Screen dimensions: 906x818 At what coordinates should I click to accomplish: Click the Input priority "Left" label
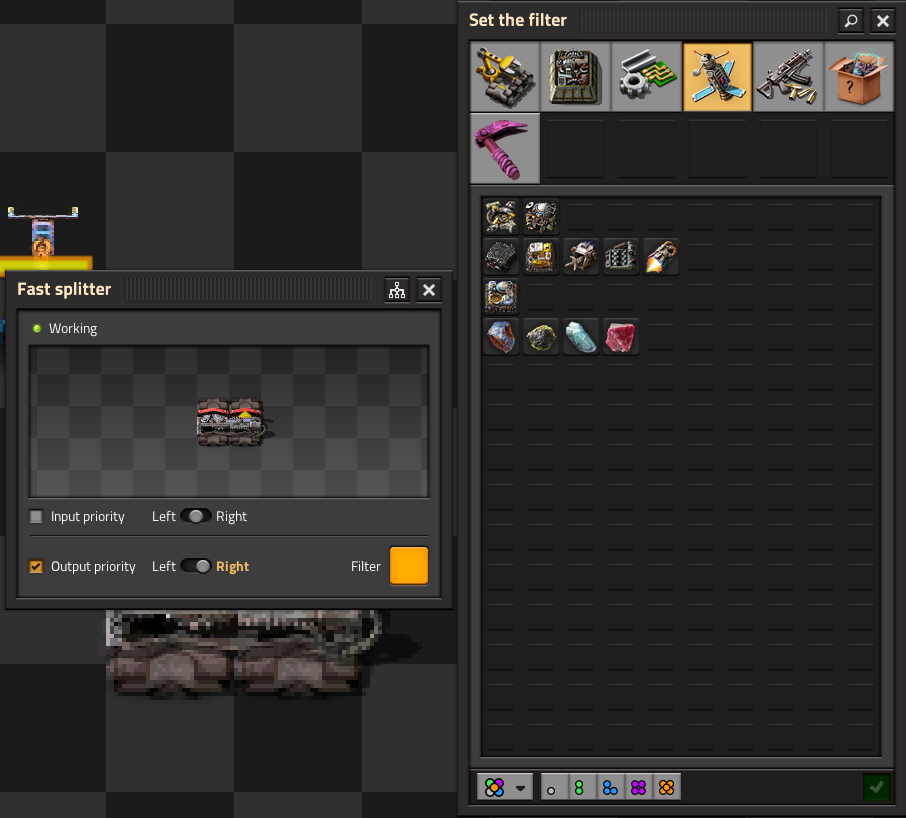click(164, 516)
